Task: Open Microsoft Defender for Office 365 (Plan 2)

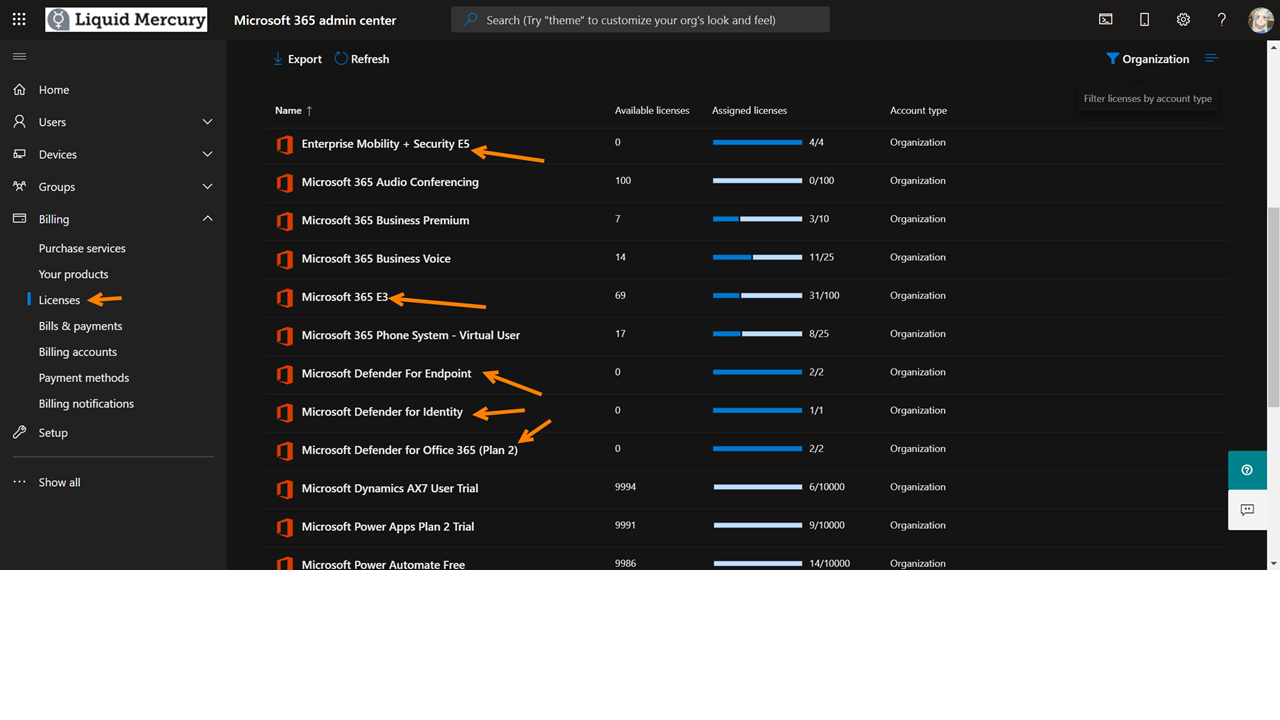Action: (x=410, y=450)
